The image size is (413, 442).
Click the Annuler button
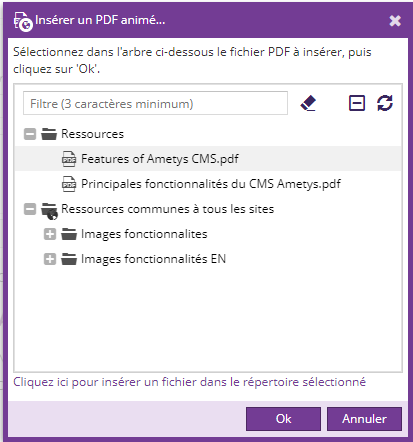pos(364,419)
